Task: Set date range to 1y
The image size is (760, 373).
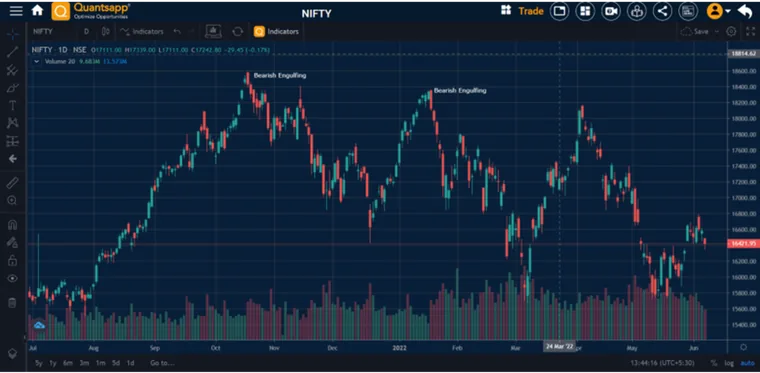Action: [53, 363]
